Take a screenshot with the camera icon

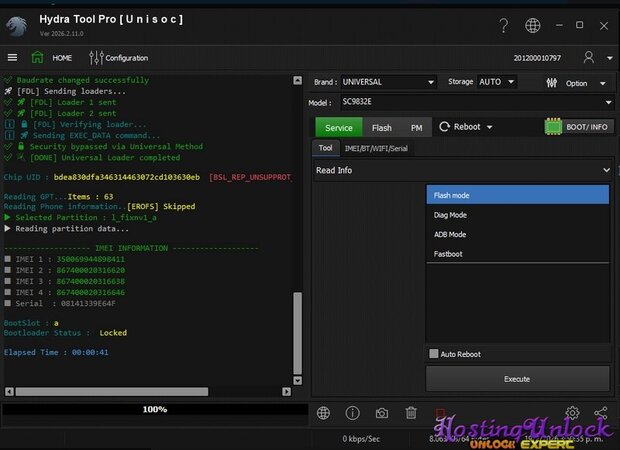(381, 412)
